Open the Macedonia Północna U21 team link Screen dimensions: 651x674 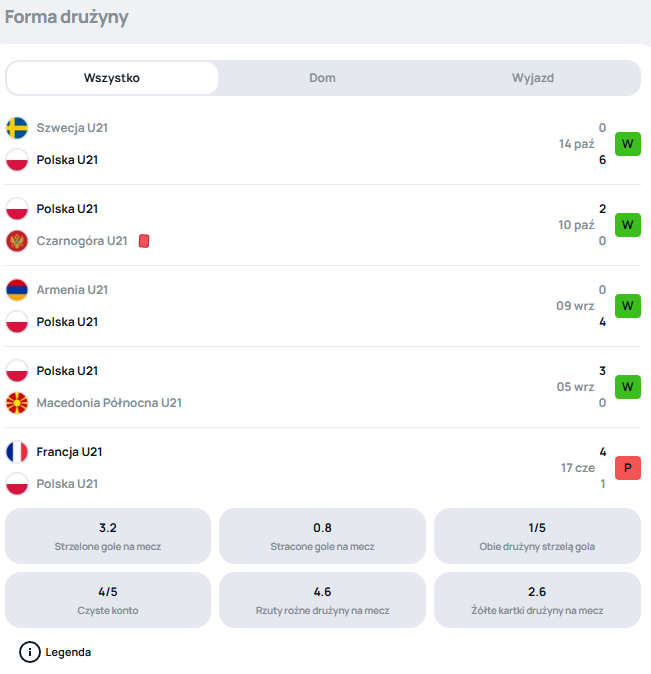[109, 403]
